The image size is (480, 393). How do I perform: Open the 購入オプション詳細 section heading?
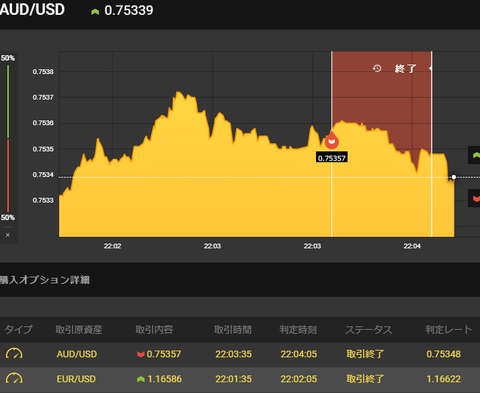(45, 280)
